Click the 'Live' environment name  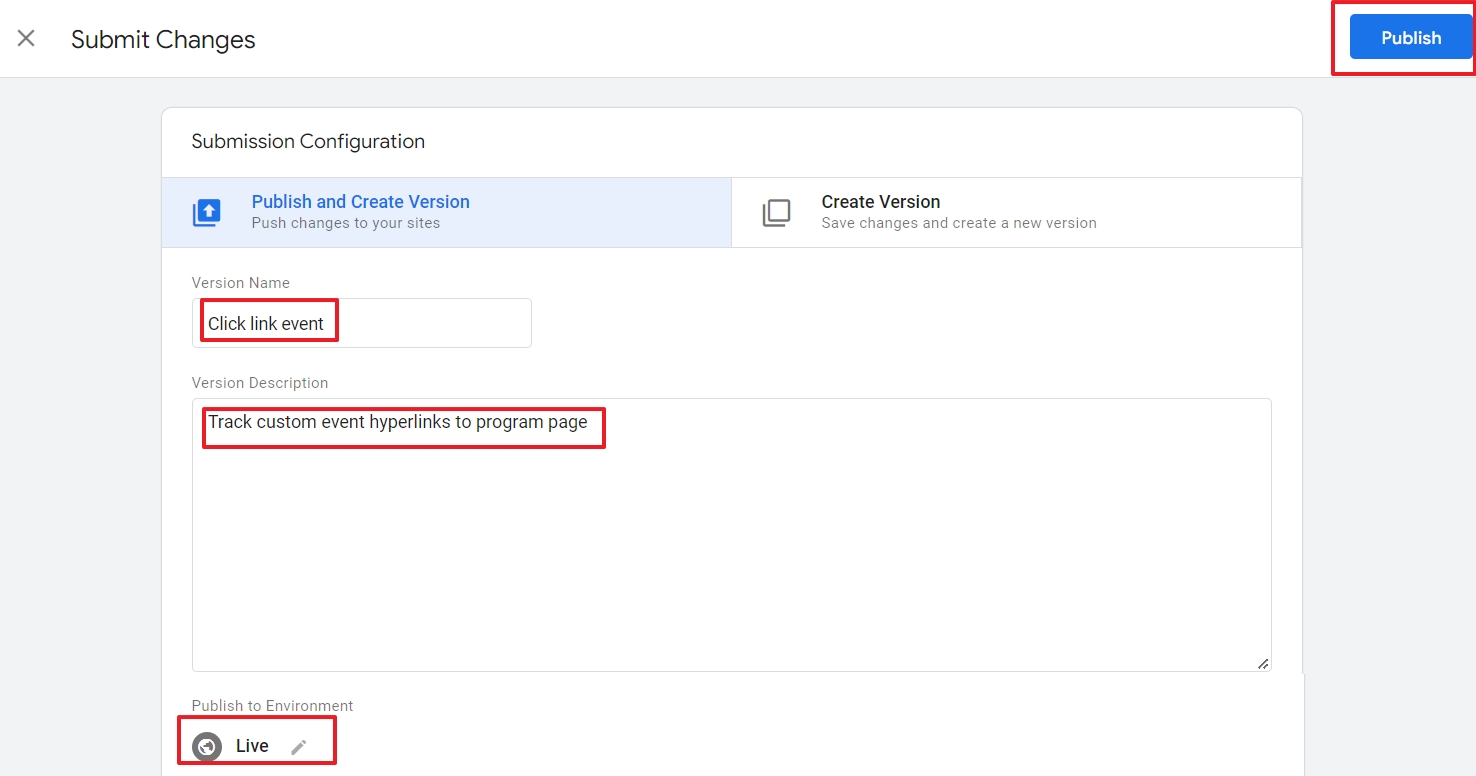coord(252,746)
